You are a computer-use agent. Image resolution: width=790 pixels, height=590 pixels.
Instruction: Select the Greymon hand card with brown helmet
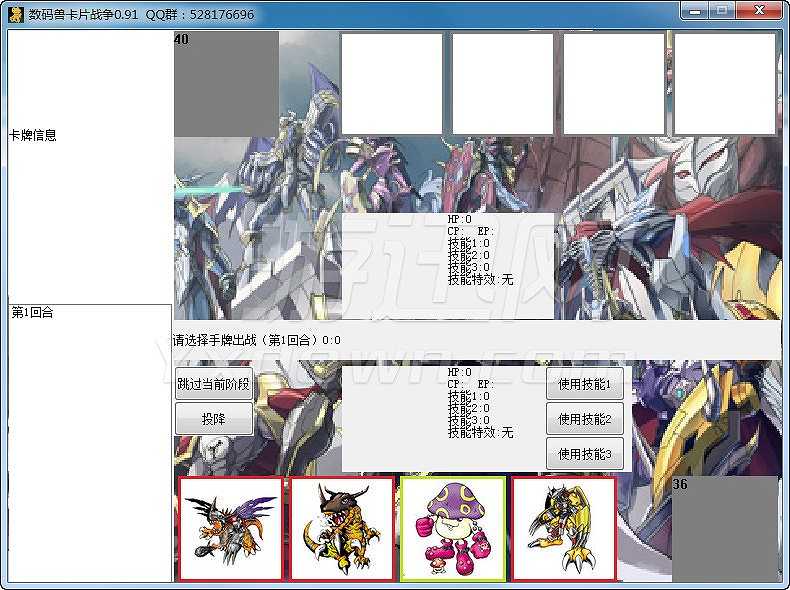pyautogui.click(x=342, y=529)
